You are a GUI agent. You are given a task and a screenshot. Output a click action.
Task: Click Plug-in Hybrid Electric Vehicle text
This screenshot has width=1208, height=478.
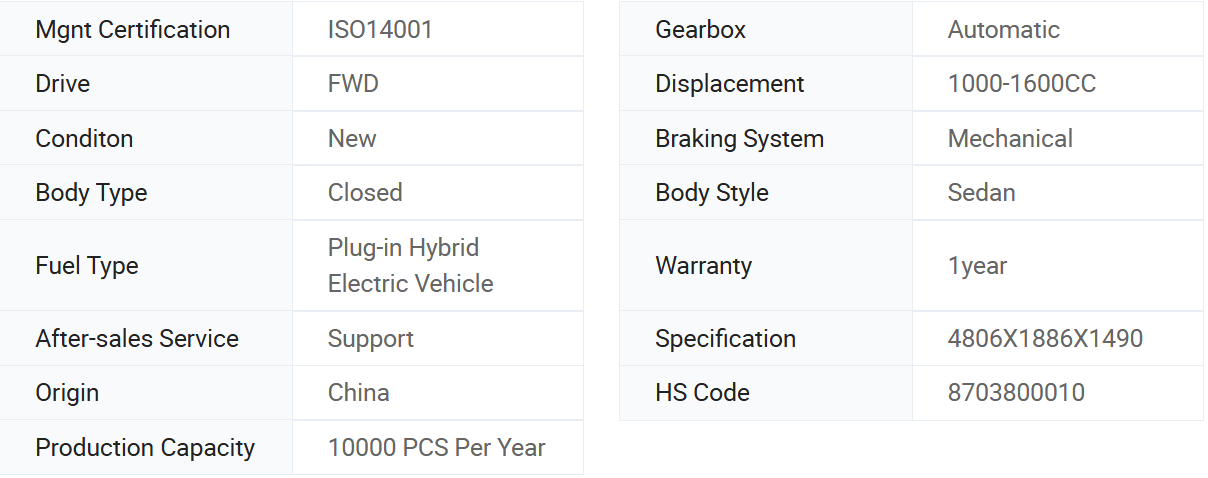(x=411, y=265)
